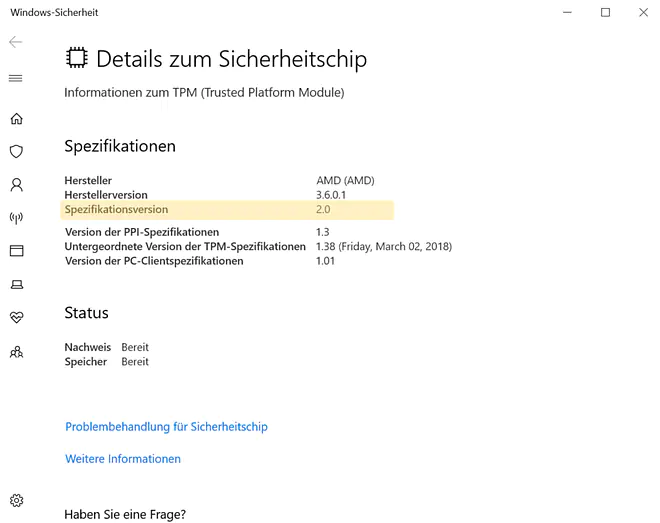Click 'Details zum Sicherheitschip' page title
The height and width of the screenshot is (523, 660).
pos(232,58)
